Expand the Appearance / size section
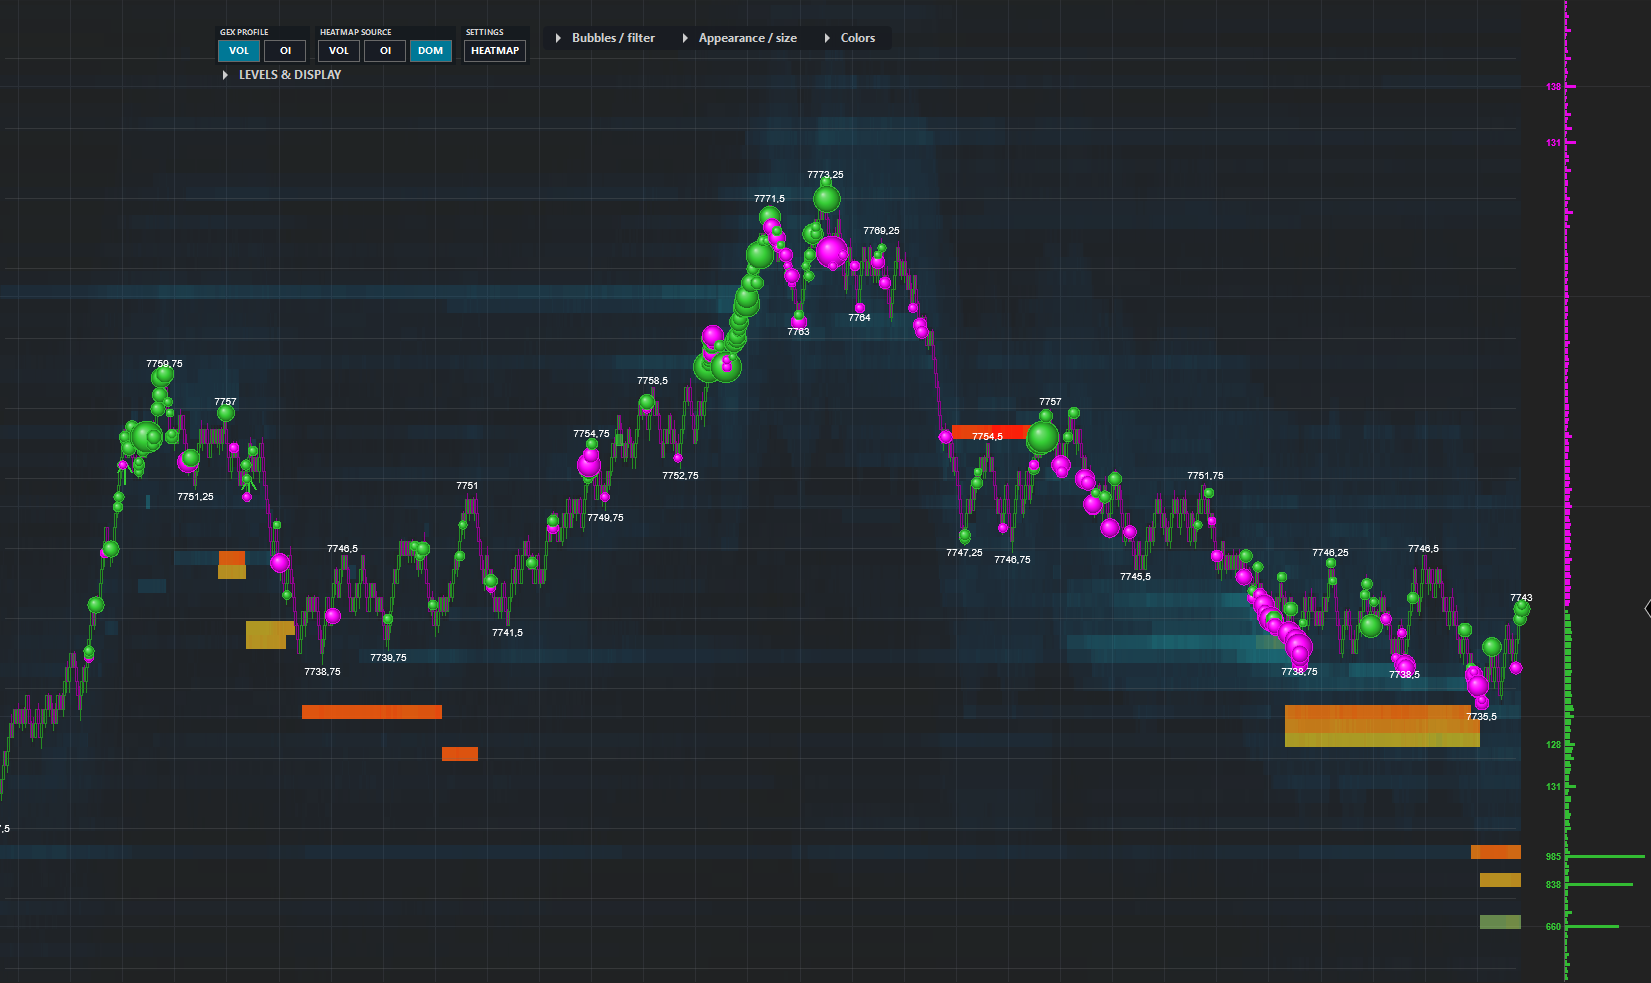This screenshot has height=983, width=1651. [x=740, y=38]
